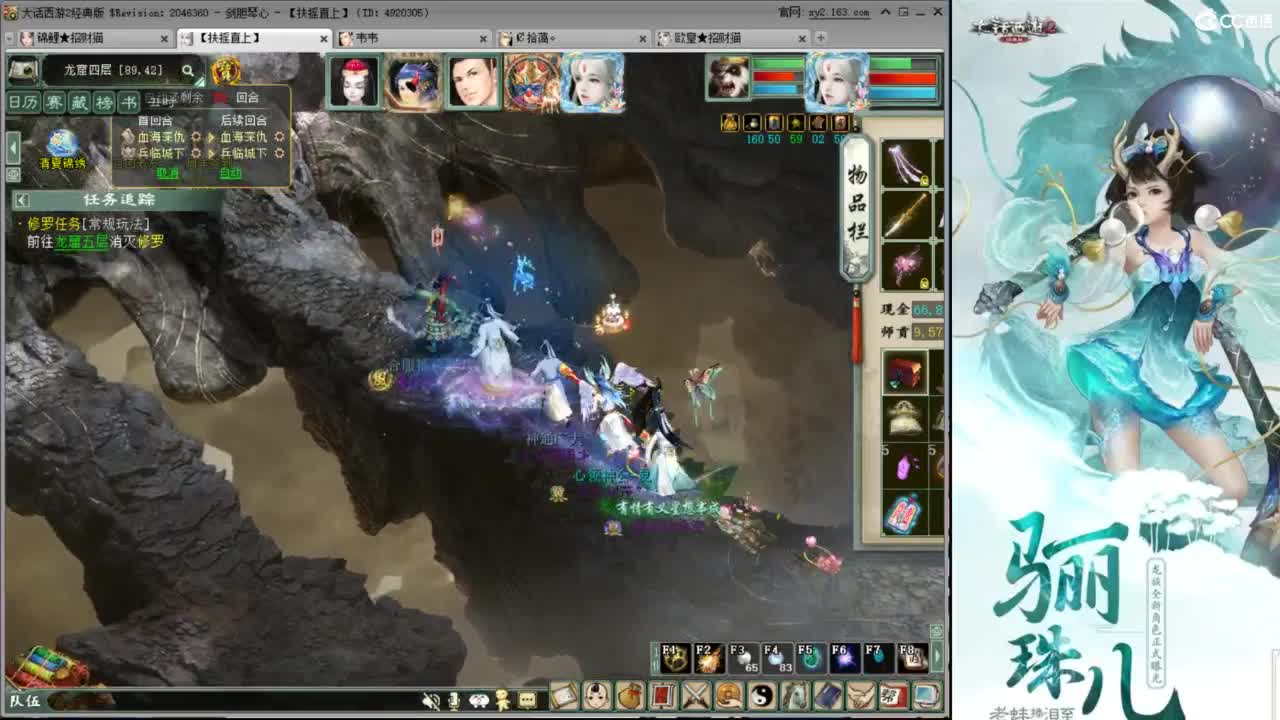Open the money bag inventory icon

click(630, 695)
